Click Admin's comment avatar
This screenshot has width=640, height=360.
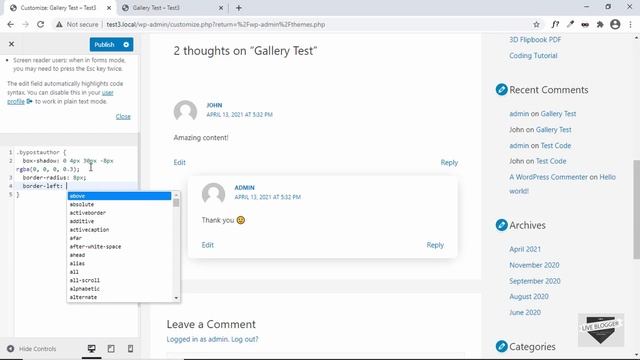coord(213,193)
